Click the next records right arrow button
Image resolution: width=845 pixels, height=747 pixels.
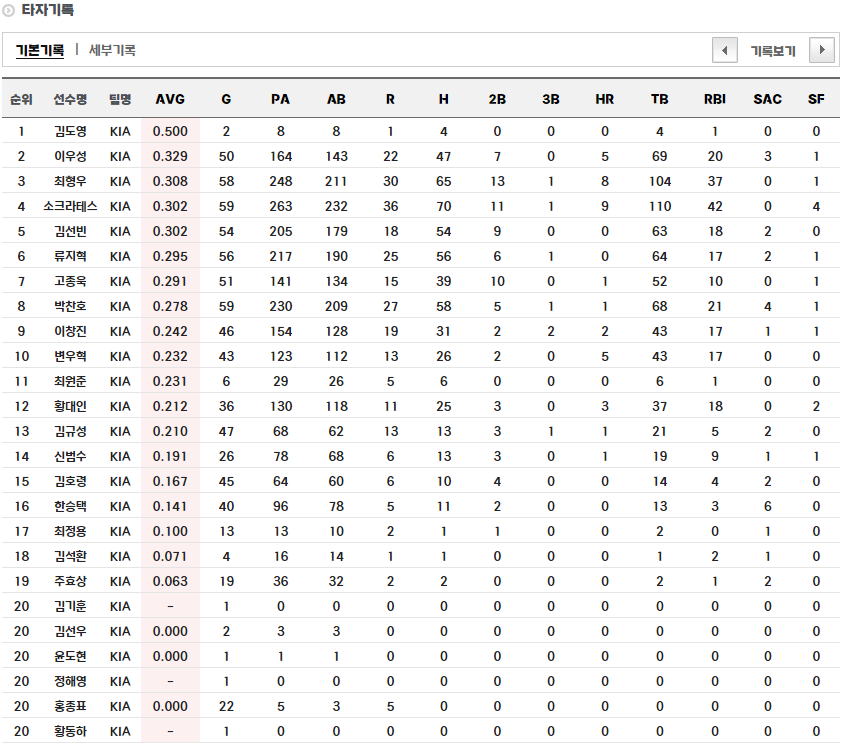click(x=821, y=51)
